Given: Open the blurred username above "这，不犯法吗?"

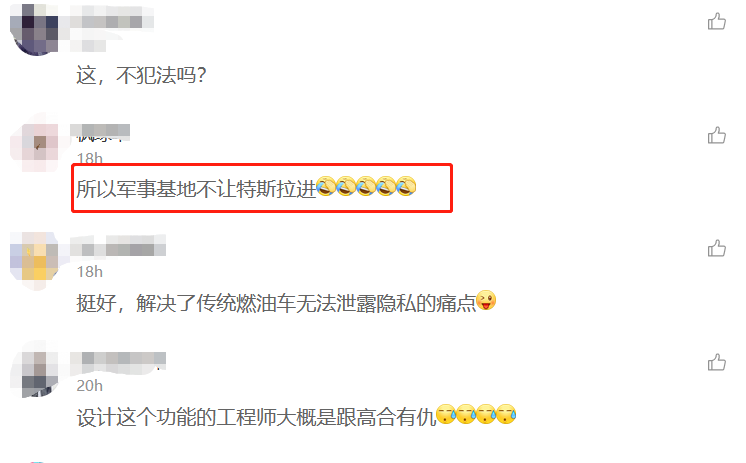Looking at the screenshot, I should pos(112,21).
